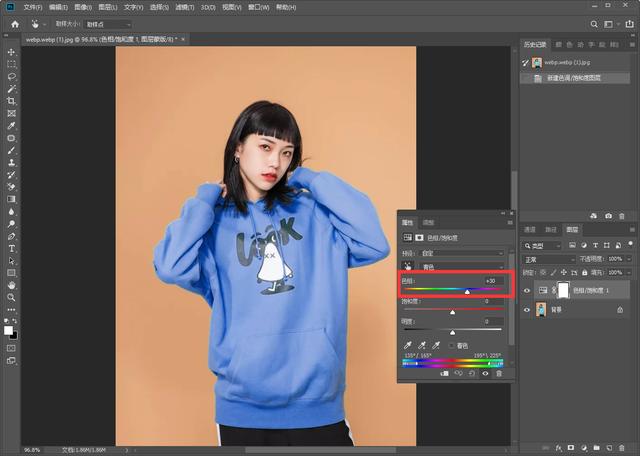Click the Home icon in options bar
Screen dimensions: 640x456
coord(15,24)
